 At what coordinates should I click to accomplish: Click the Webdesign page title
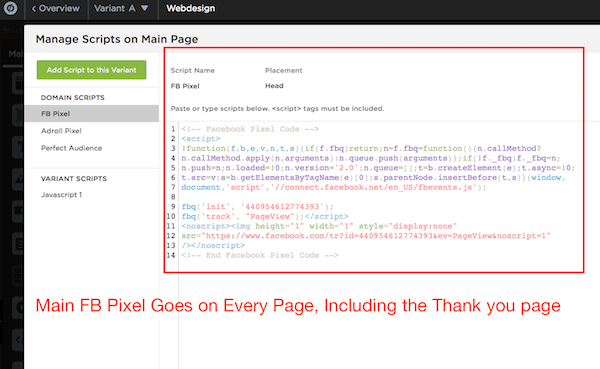(x=191, y=8)
